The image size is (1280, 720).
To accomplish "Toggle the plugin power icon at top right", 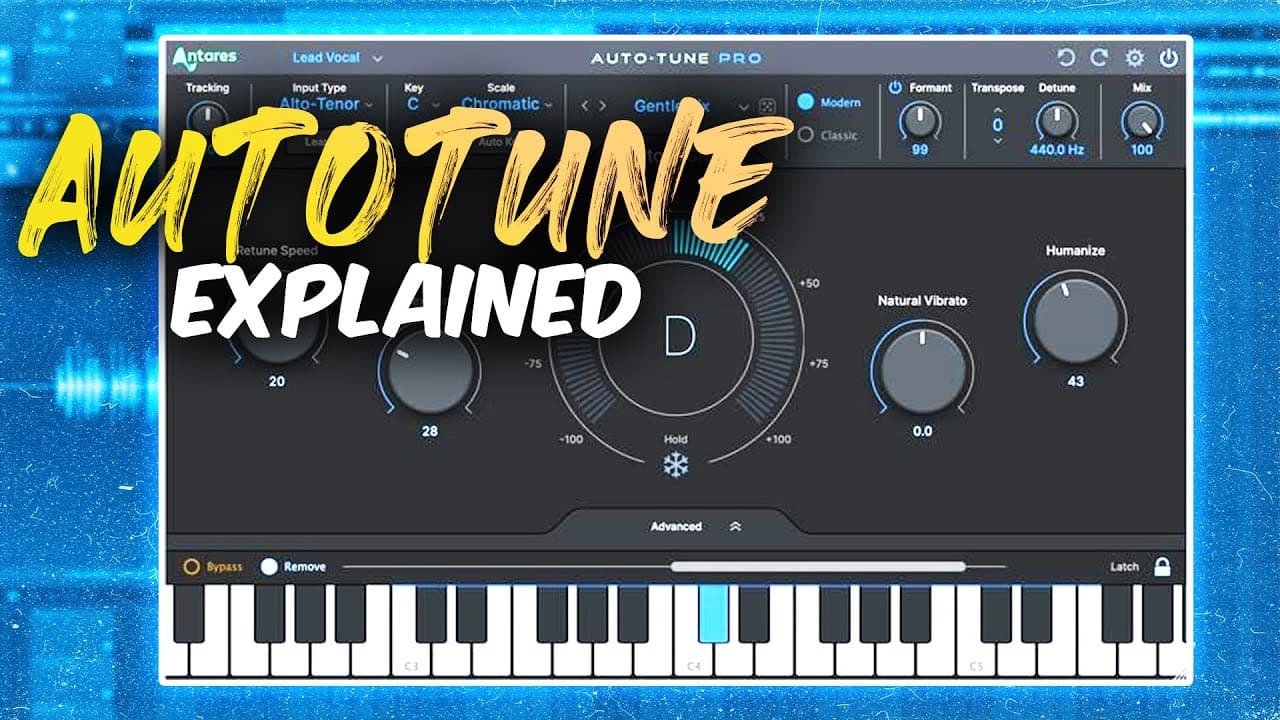I will pos(1168,58).
